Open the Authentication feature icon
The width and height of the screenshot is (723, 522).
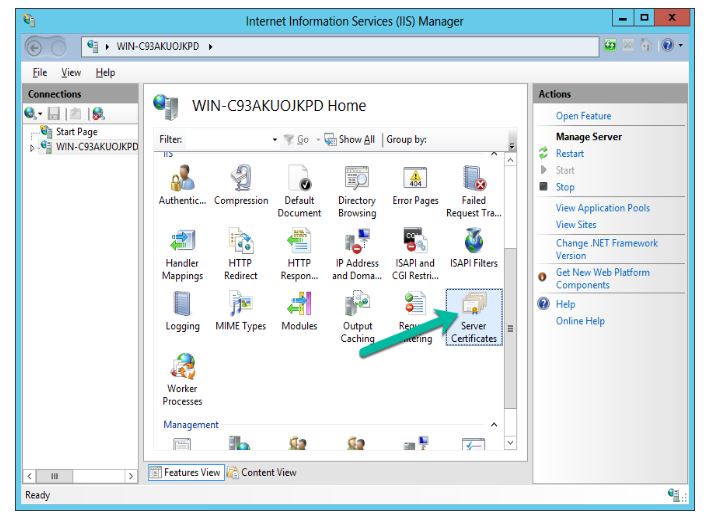pos(182,184)
